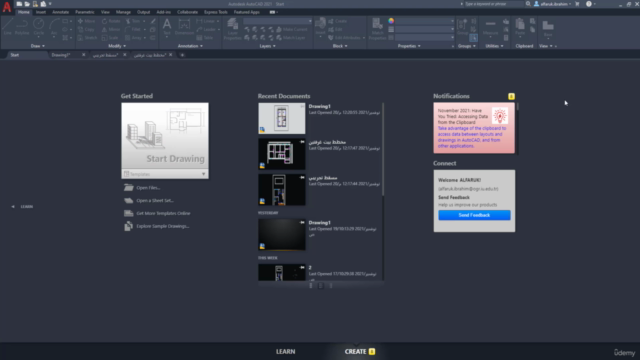The height and width of the screenshot is (360, 640).
Task: Select the Text annotation tool
Action: point(167,28)
